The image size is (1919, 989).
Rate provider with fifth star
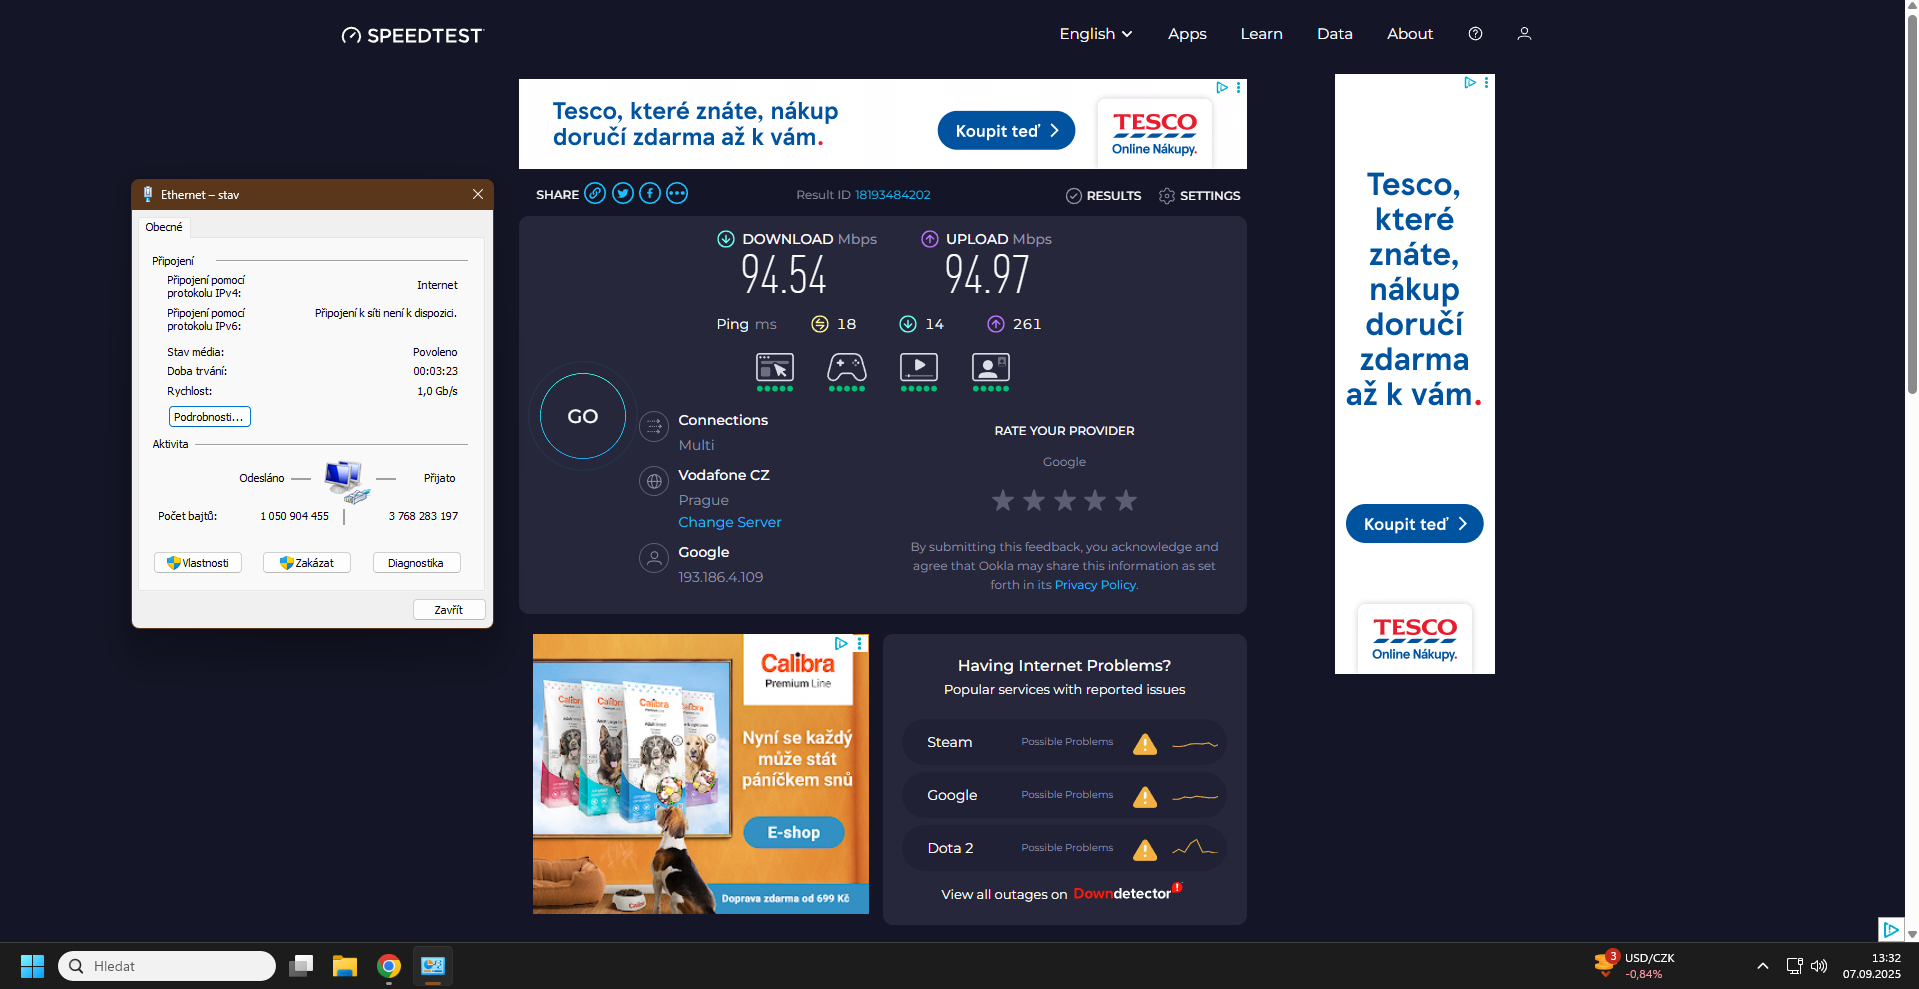pos(1126,500)
